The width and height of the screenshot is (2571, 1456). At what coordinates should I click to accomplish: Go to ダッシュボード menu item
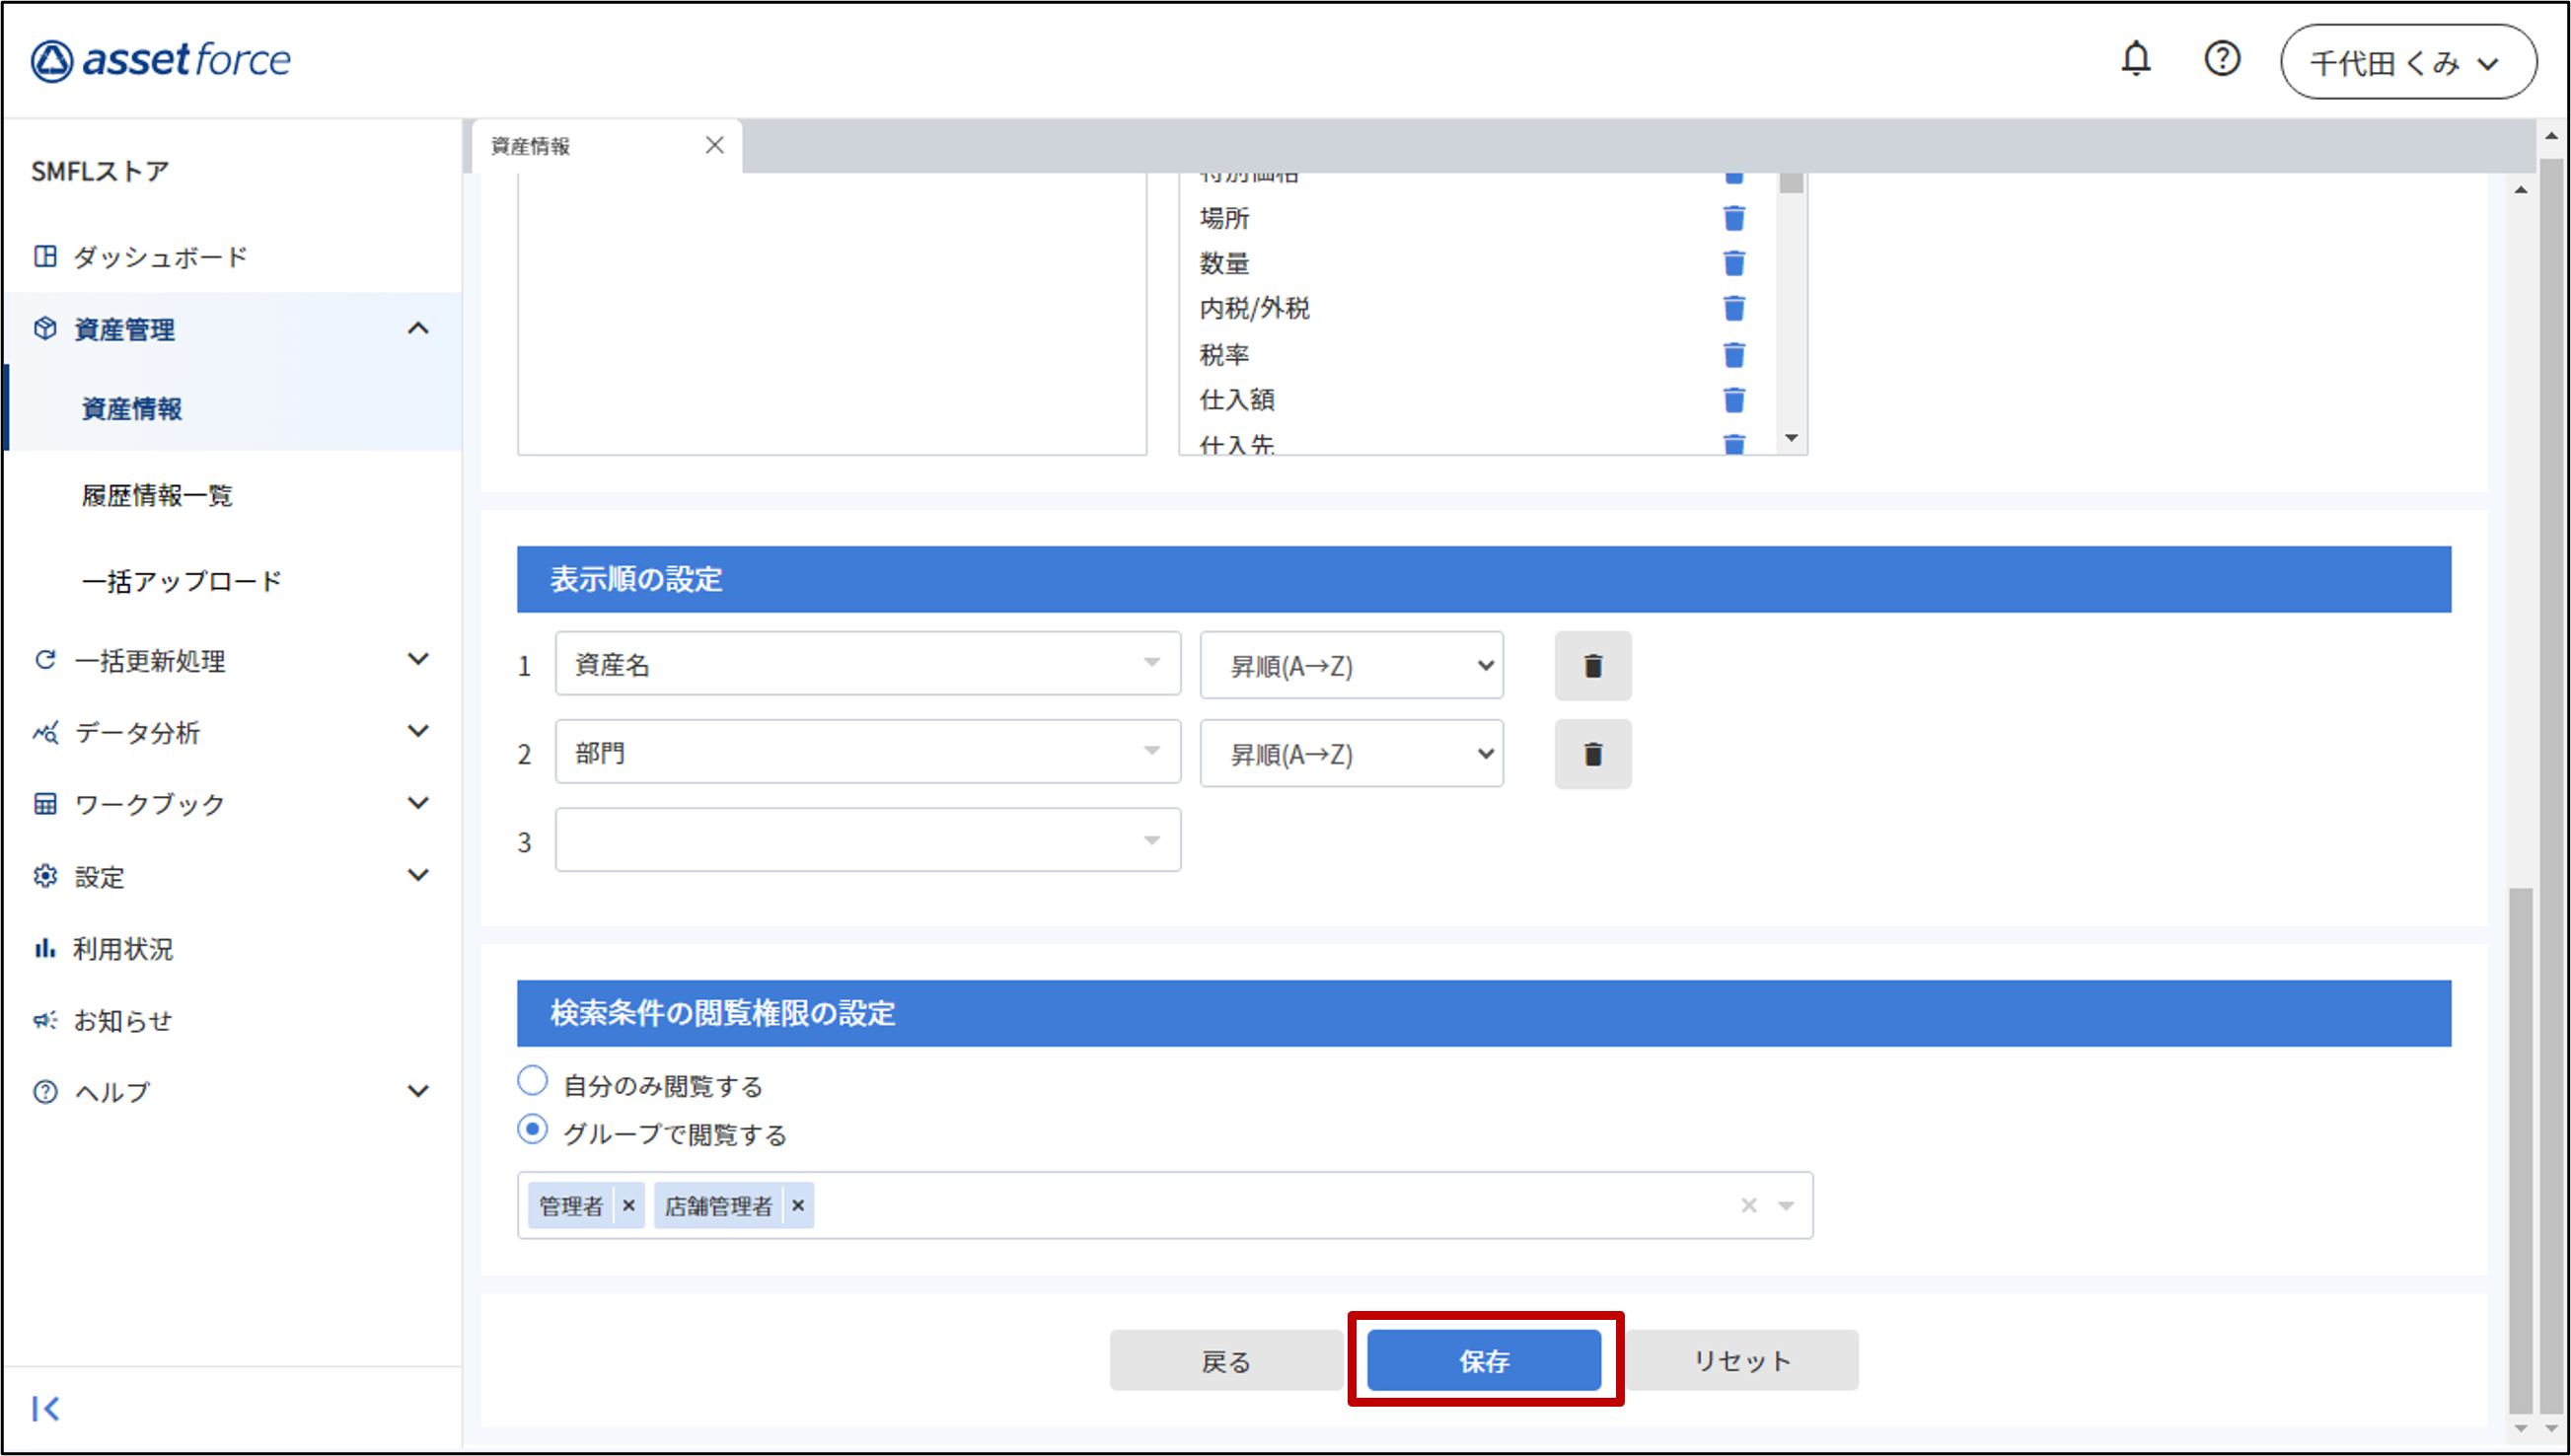160,257
